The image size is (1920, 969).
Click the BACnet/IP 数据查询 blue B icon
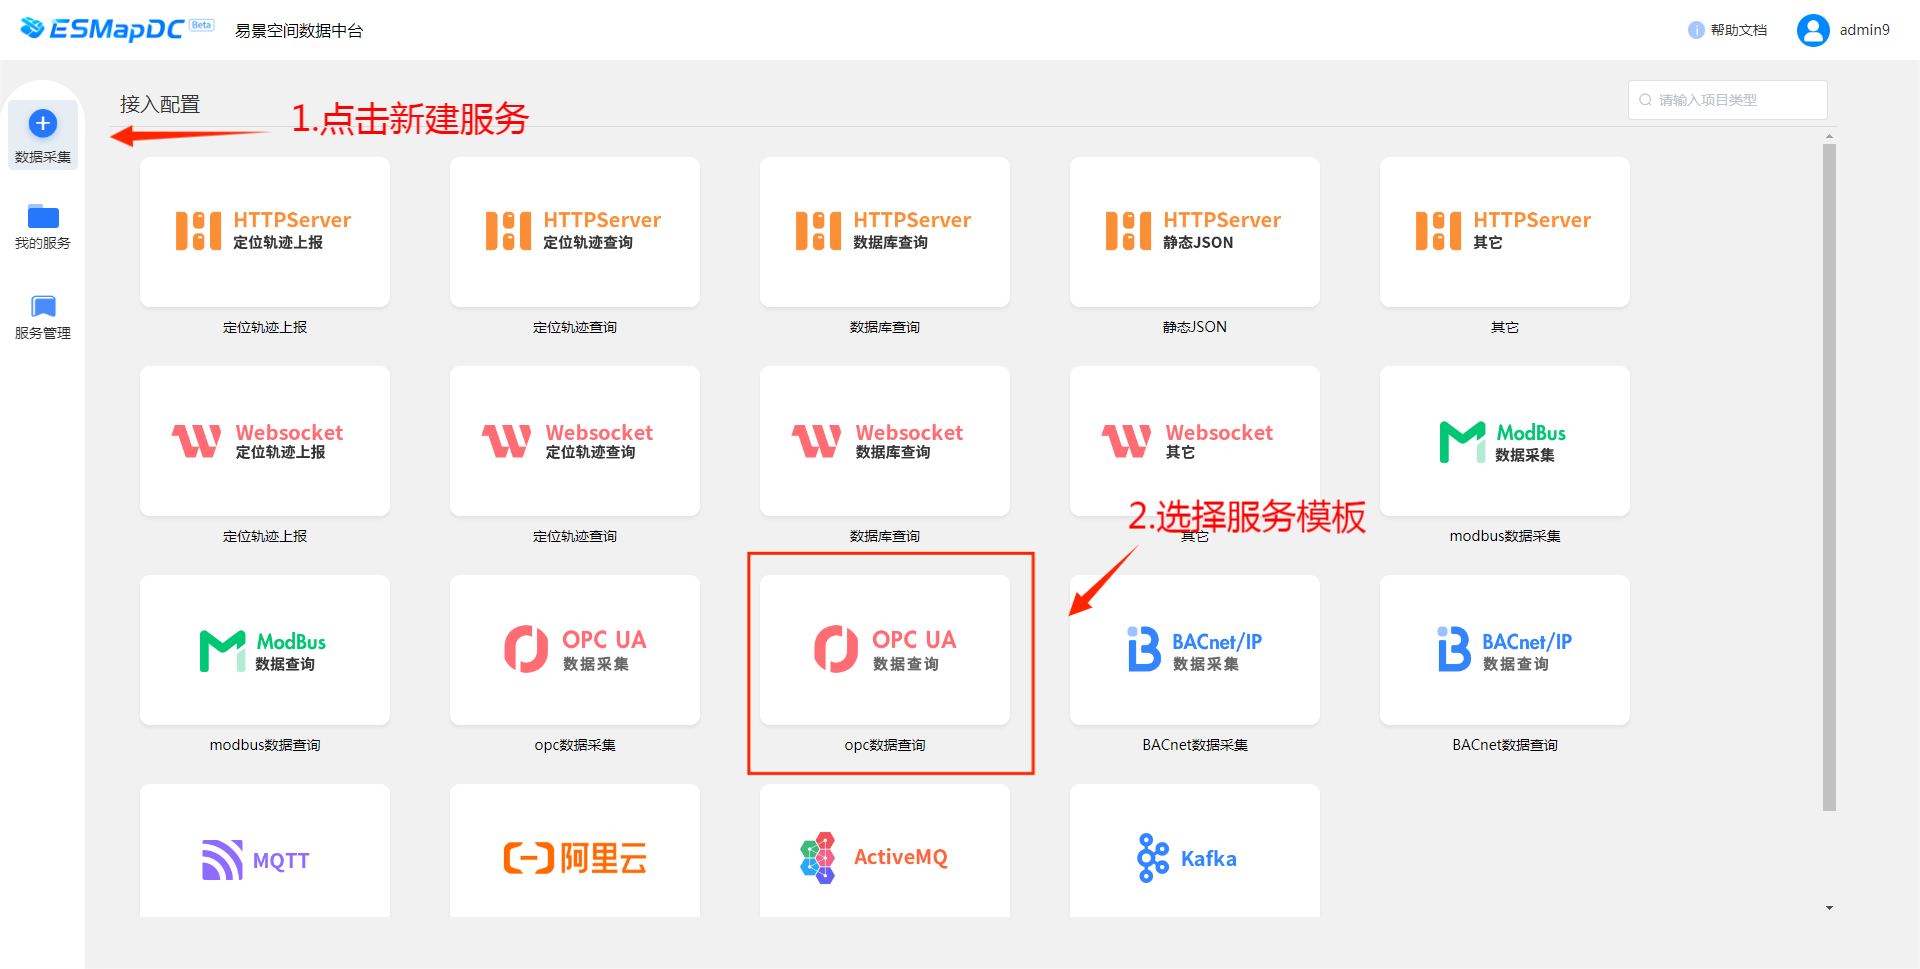[1454, 649]
